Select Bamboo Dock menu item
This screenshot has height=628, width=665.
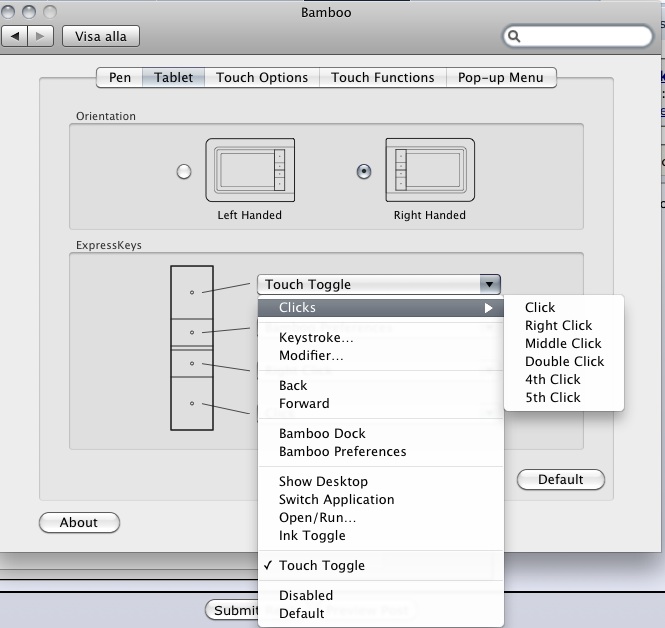coord(380,433)
